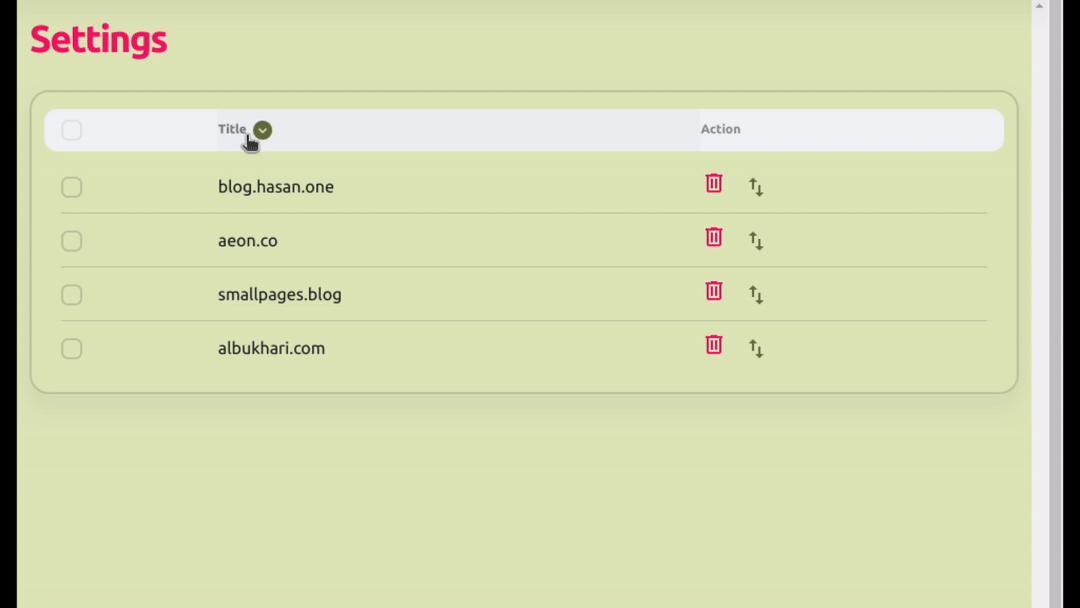Viewport: 1080px width, 608px height.
Task: Click the vertical scrollbar up arrow
Action: click(x=1040, y=6)
